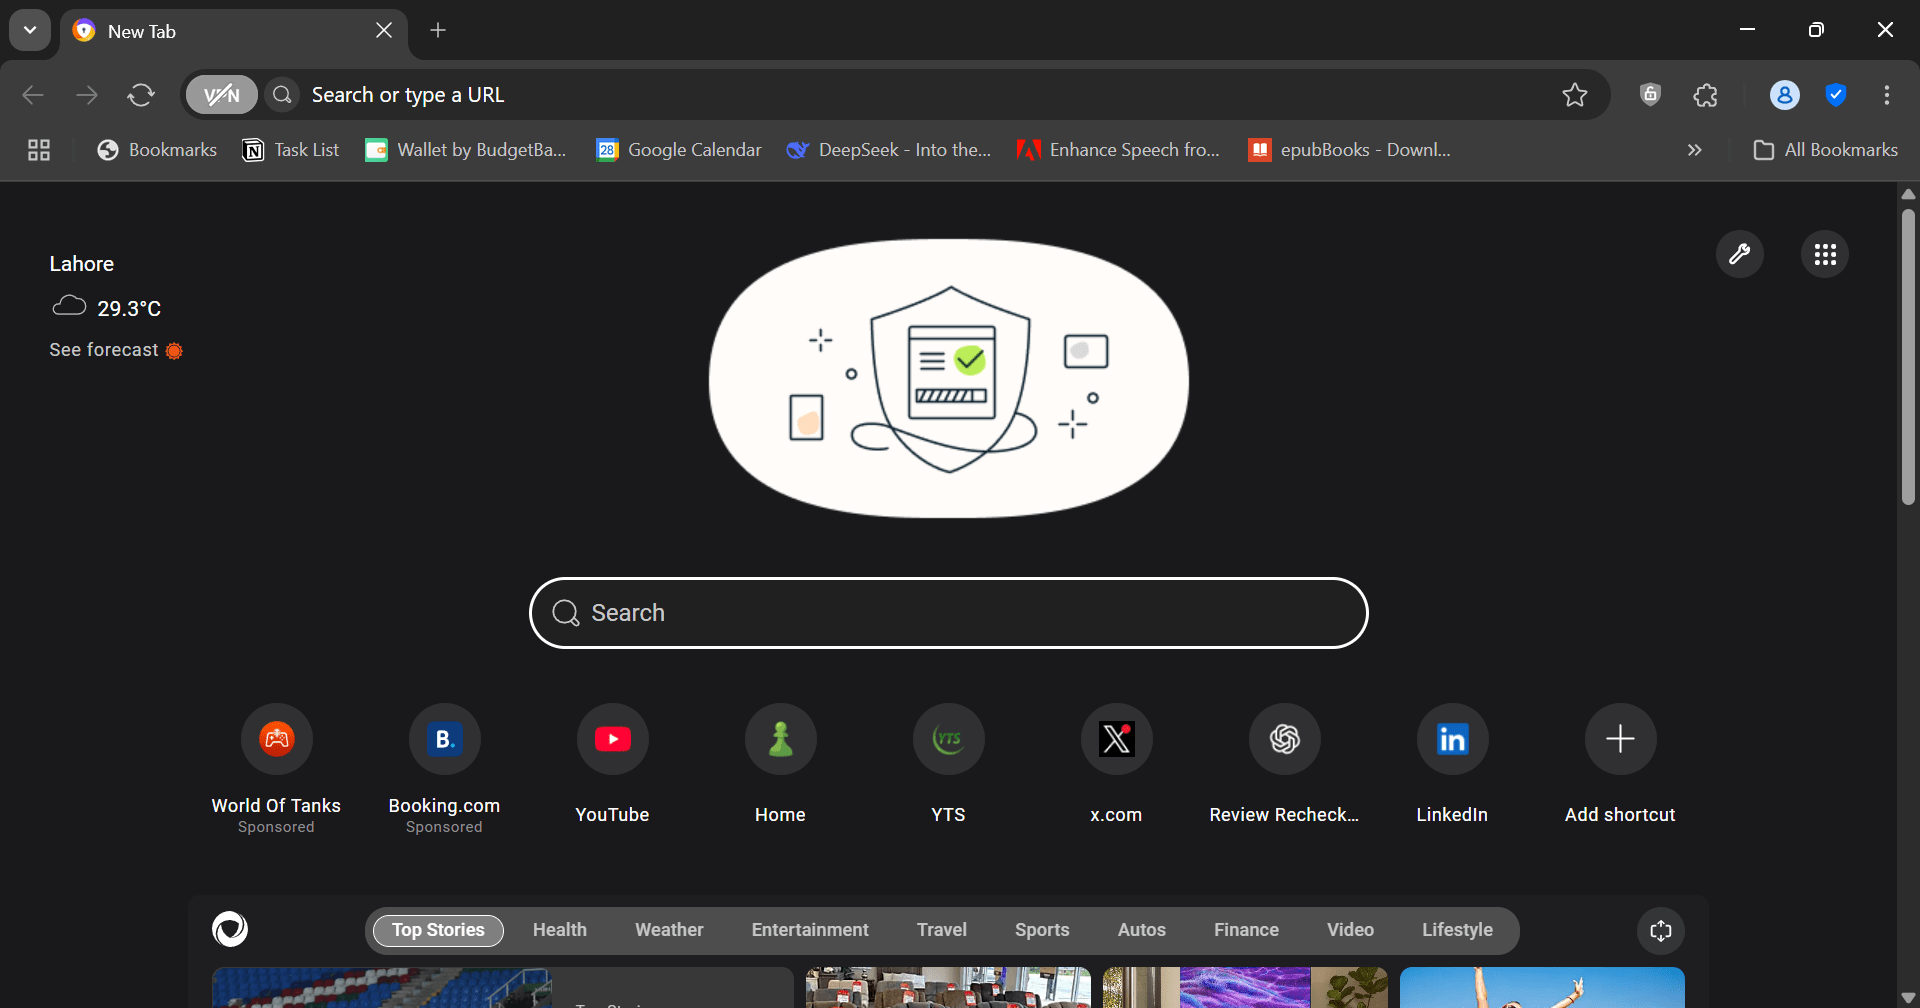Go forward with the forward arrow
1920x1008 pixels.
click(87, 95)
